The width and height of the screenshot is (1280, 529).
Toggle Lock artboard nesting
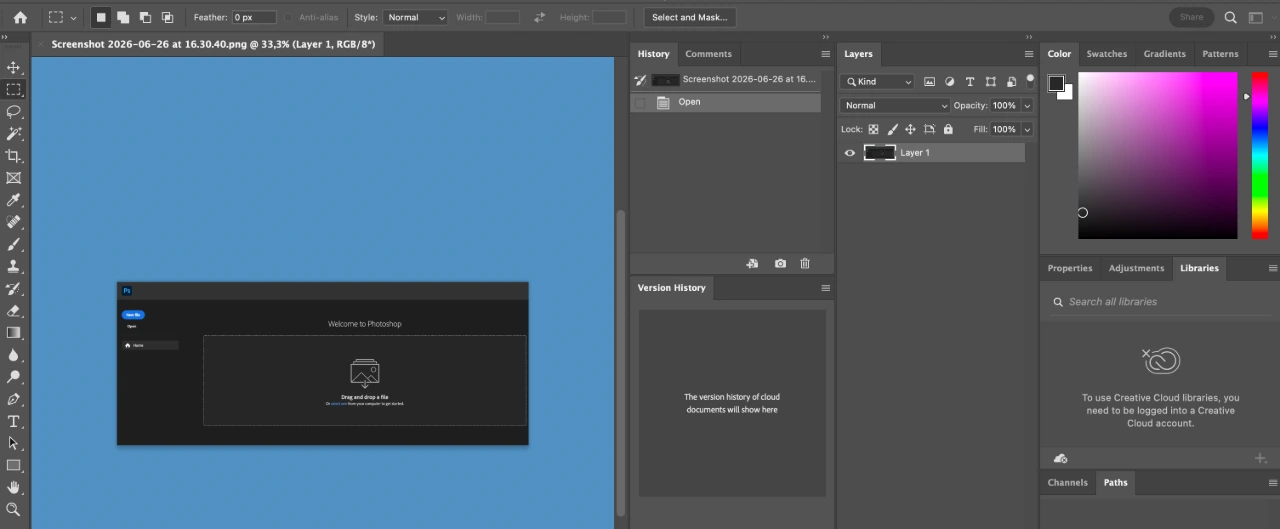point(929,129)
